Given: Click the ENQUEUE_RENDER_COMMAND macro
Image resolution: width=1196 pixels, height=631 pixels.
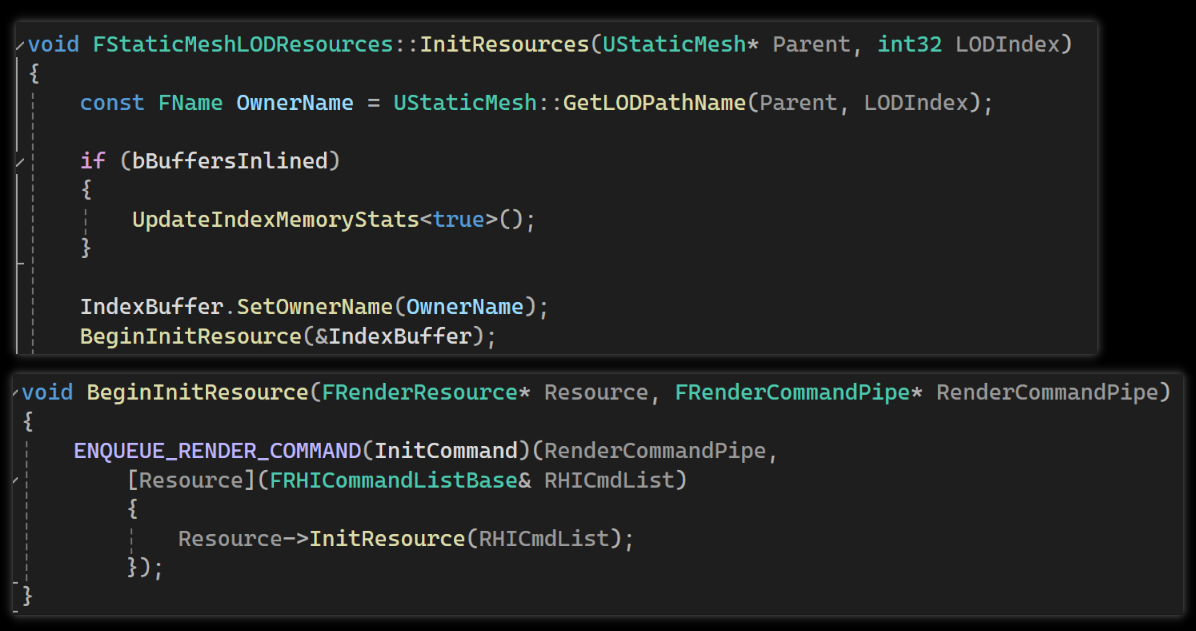Looking at the screenshot, I should coord(217,451).
